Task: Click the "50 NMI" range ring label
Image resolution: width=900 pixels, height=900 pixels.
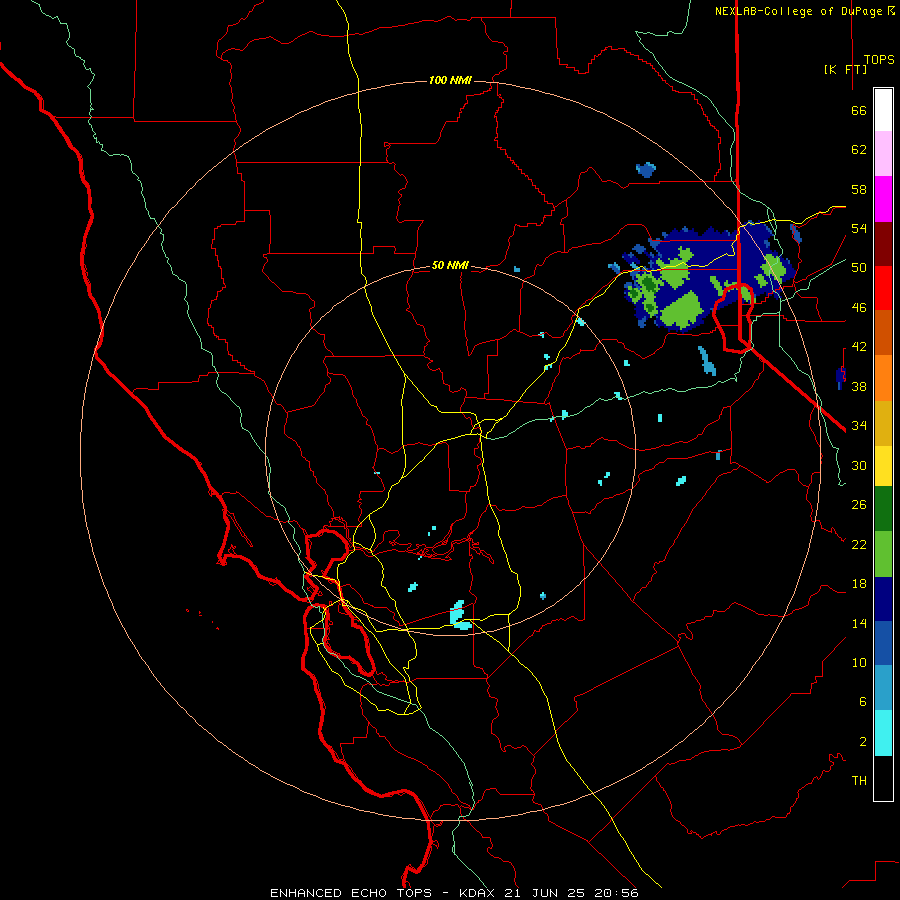Action: tap(450, 265)
